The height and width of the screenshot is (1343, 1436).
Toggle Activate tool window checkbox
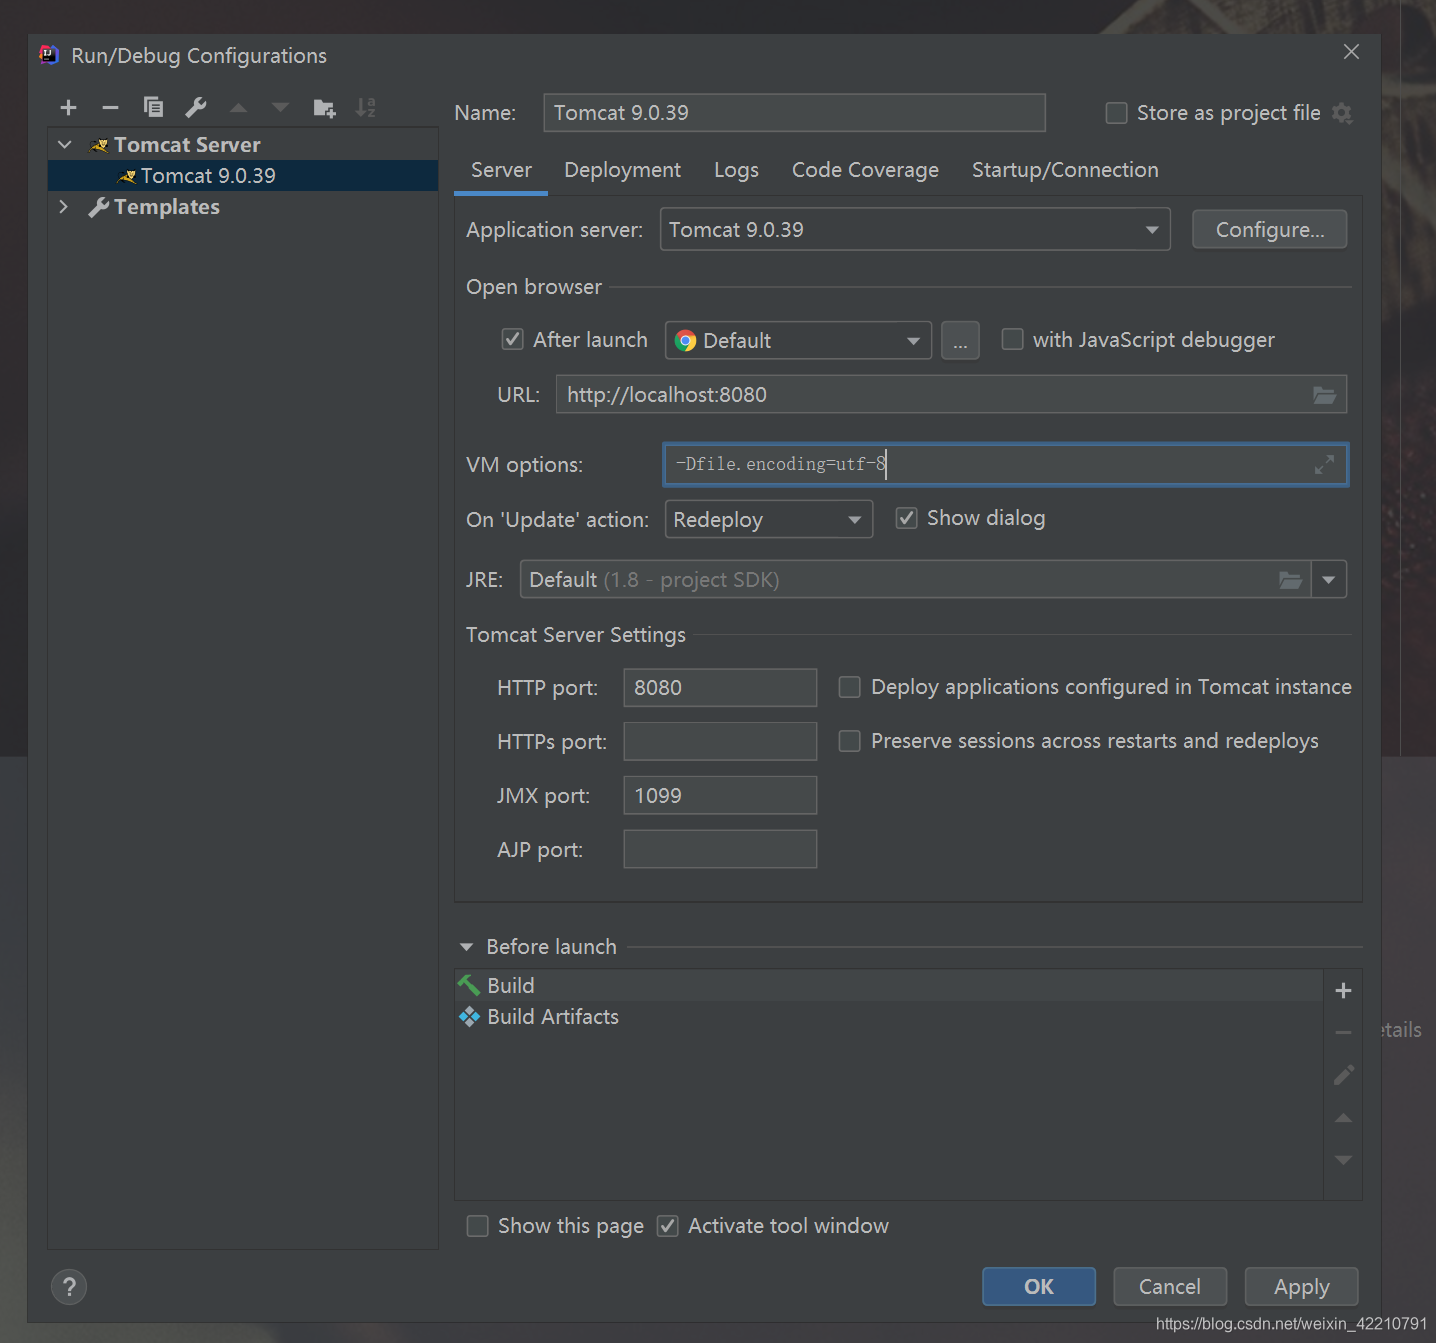pos(667,1226)
